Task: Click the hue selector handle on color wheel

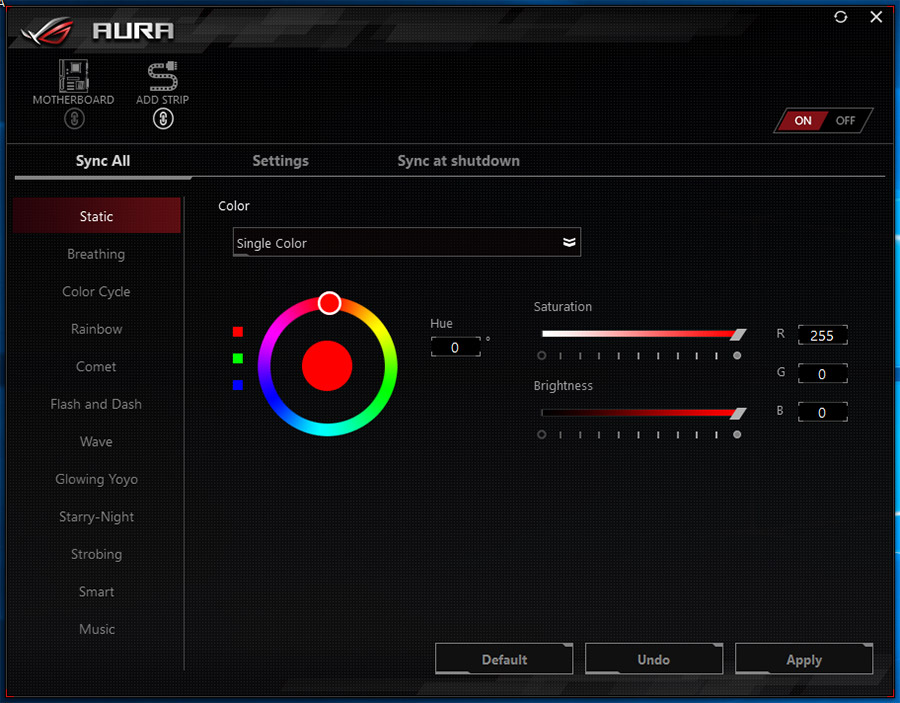Action: pyautogui.click(x=329, y=302)
